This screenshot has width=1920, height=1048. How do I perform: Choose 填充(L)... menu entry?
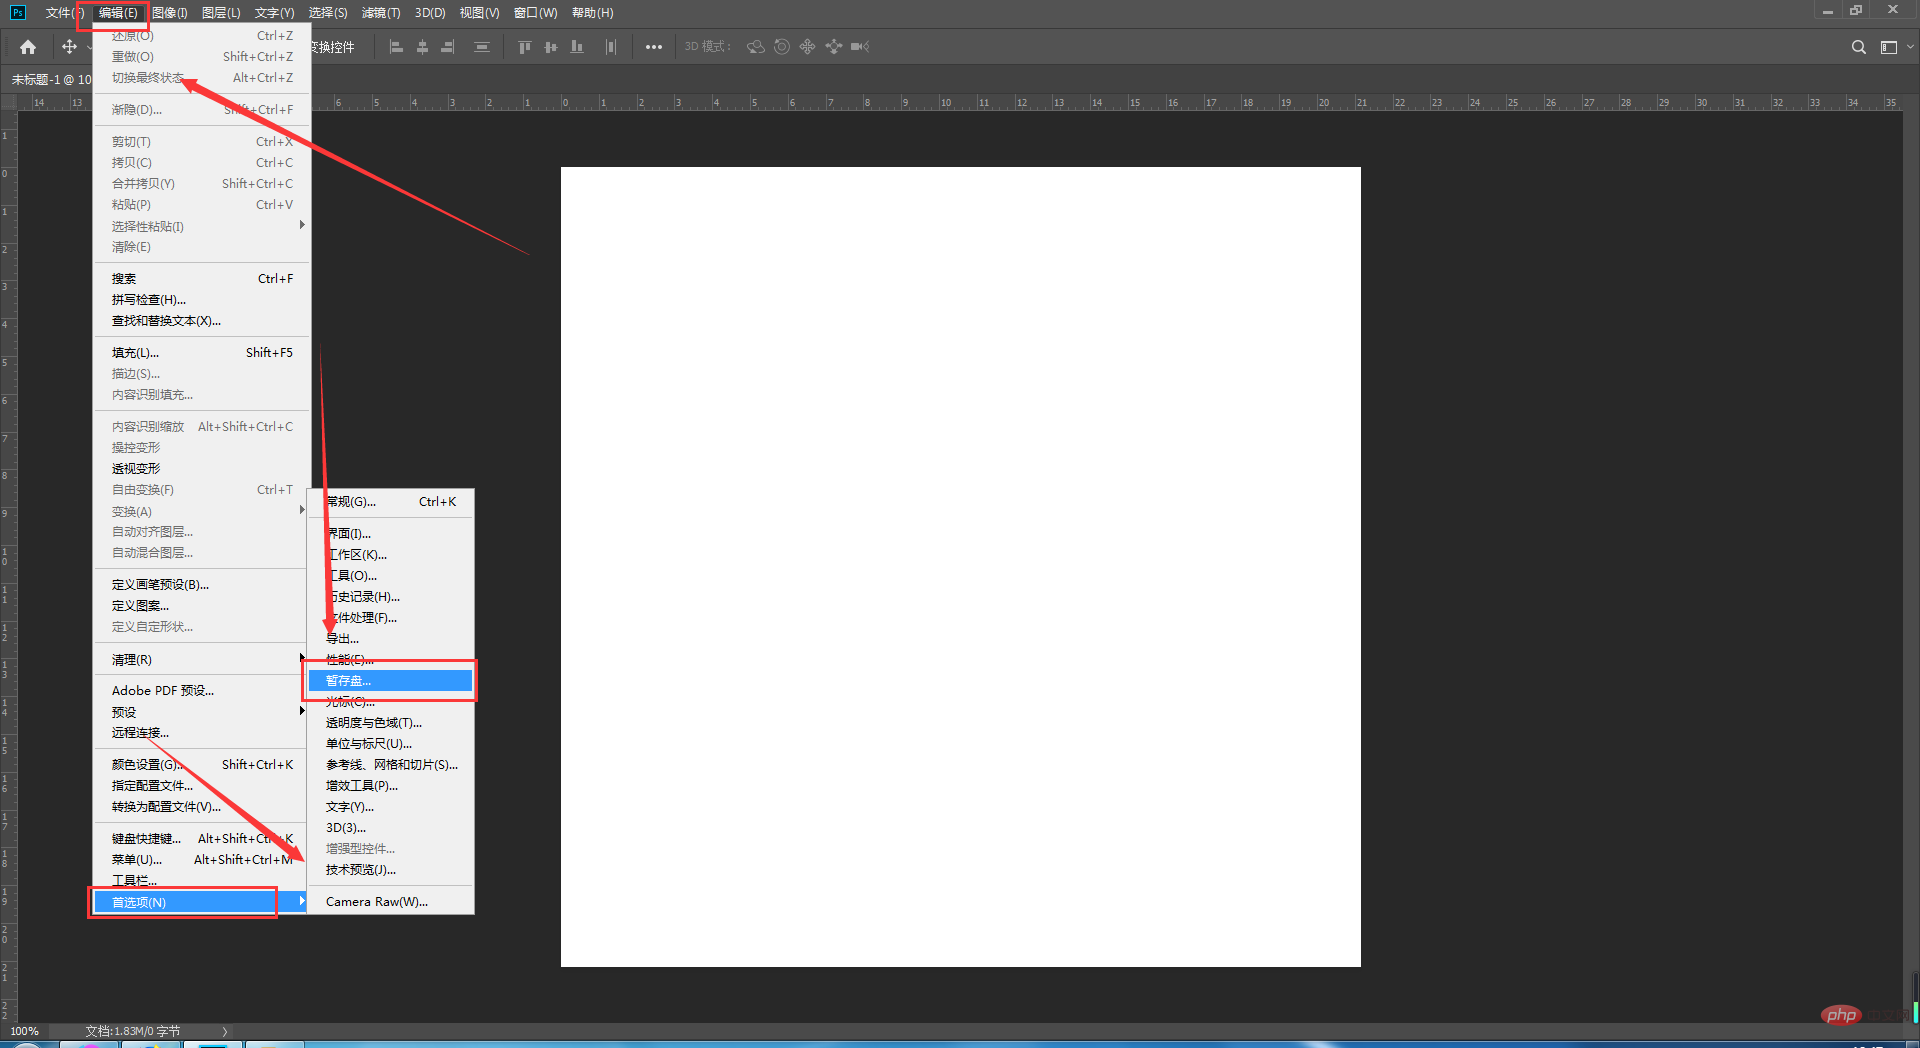[x=202, y=353]
